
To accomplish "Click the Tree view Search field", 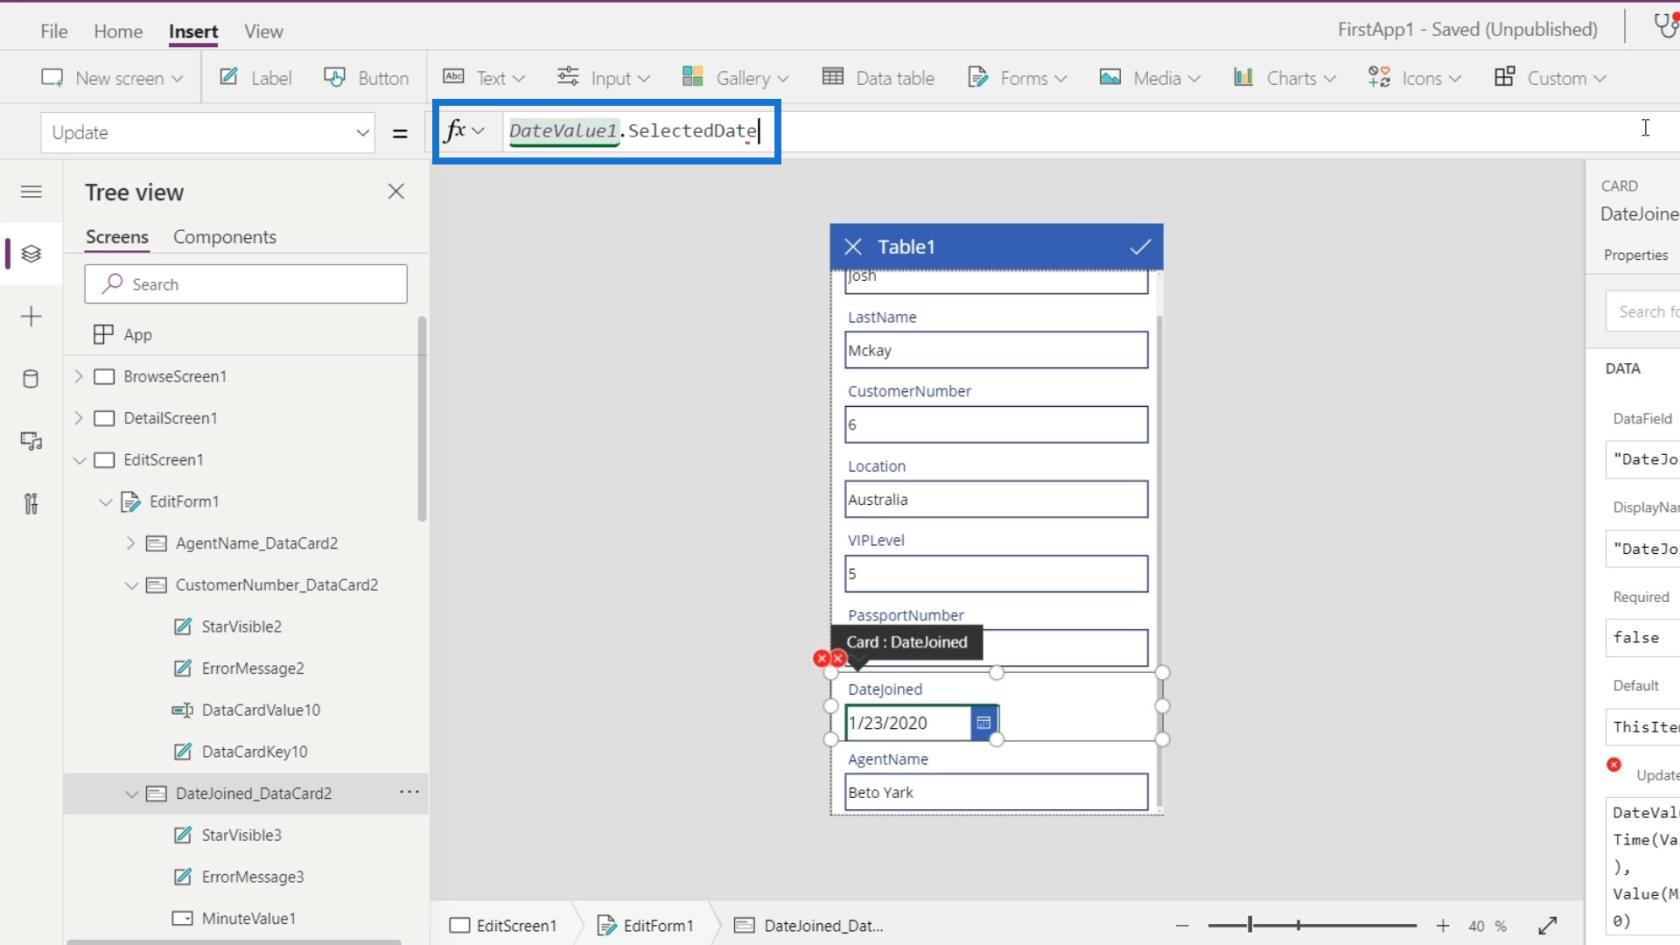I will click(246, 284).
